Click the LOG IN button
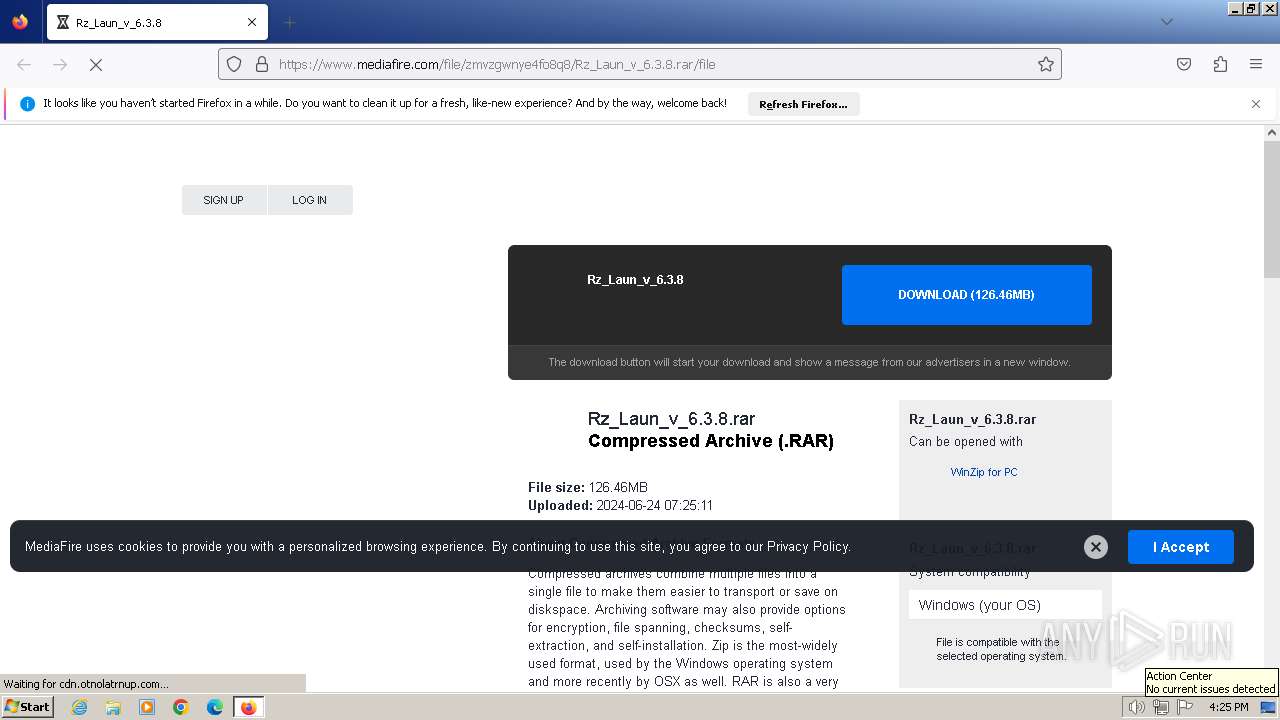Image resolution: width=1280 pixels, height=720 pixels. (309, 200)
